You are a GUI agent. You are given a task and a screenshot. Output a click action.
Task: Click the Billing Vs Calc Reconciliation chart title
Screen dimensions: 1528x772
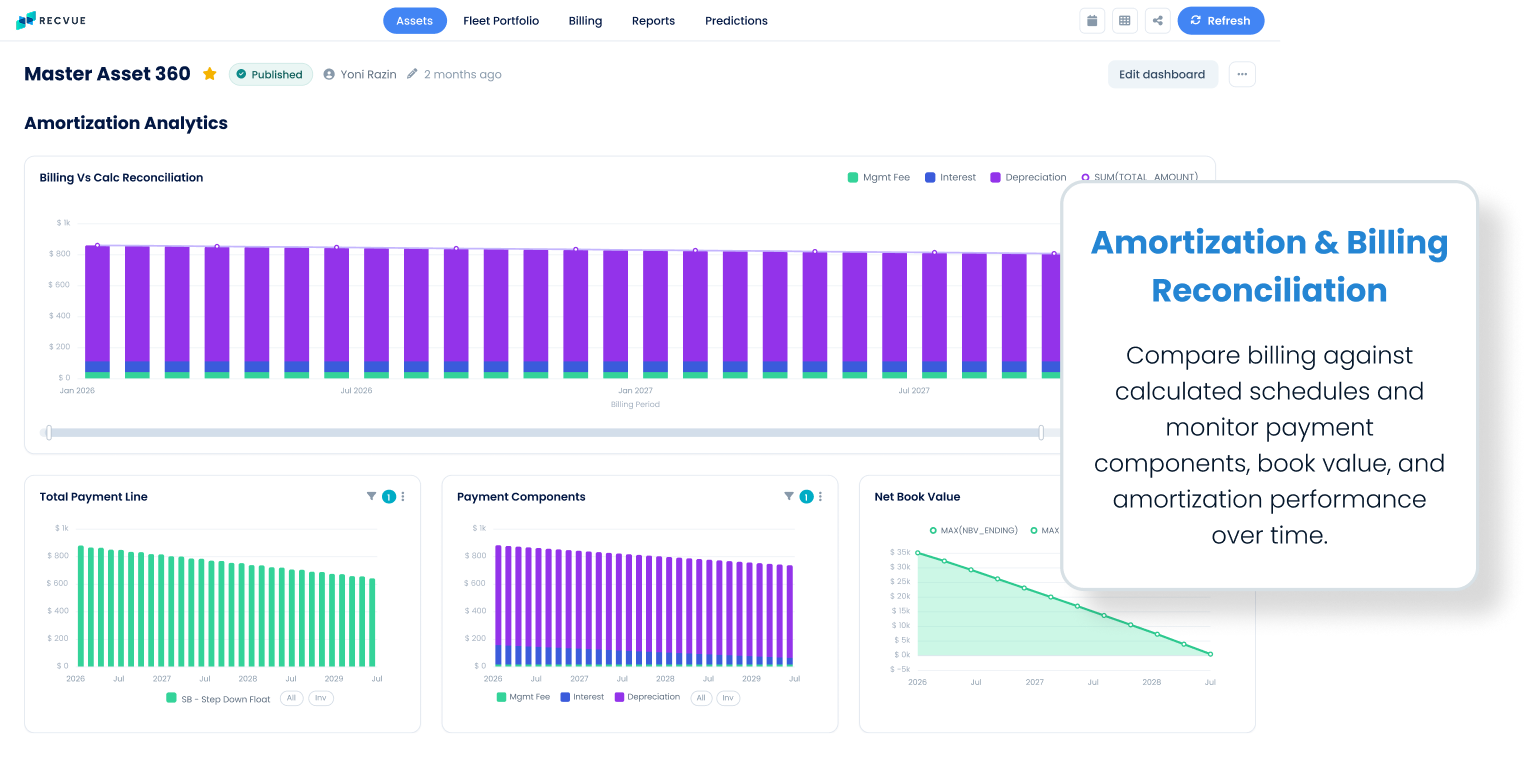pos(121,177)
